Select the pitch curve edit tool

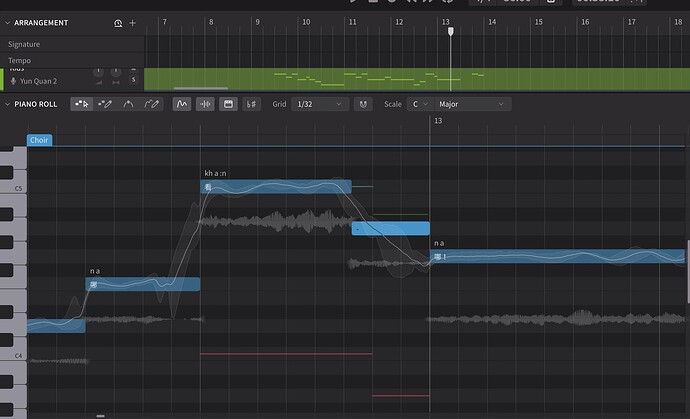point(128,104)
